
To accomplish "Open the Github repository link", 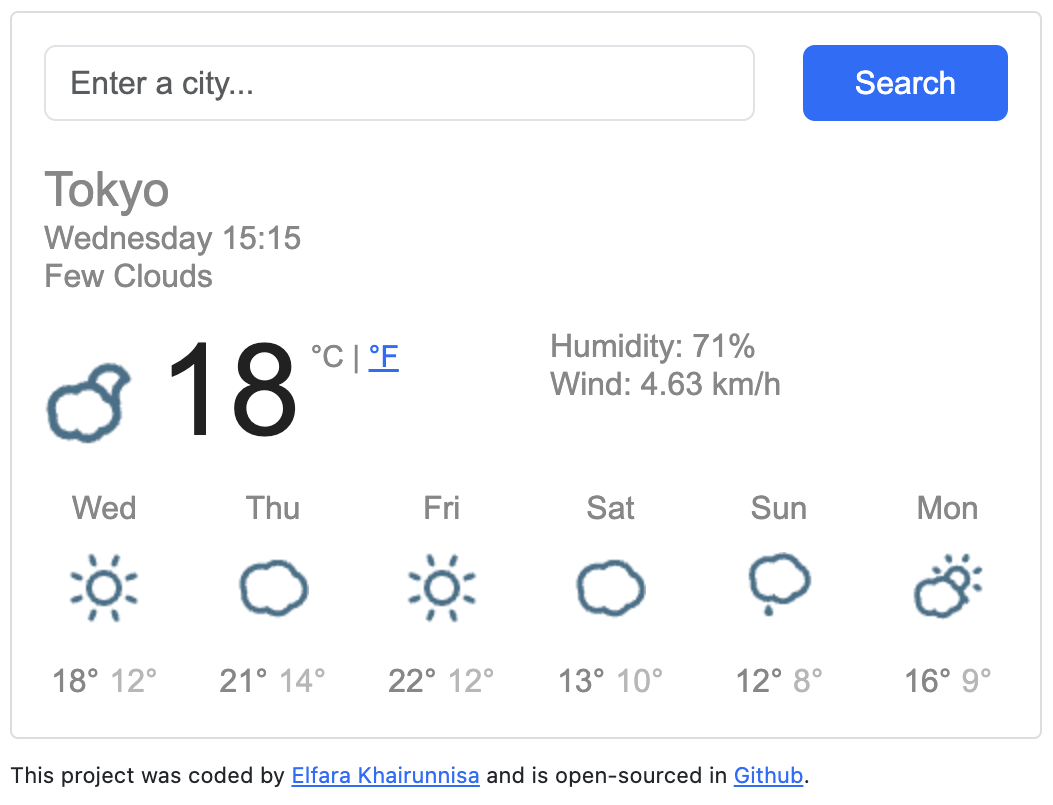I will [x=767, y=776].
